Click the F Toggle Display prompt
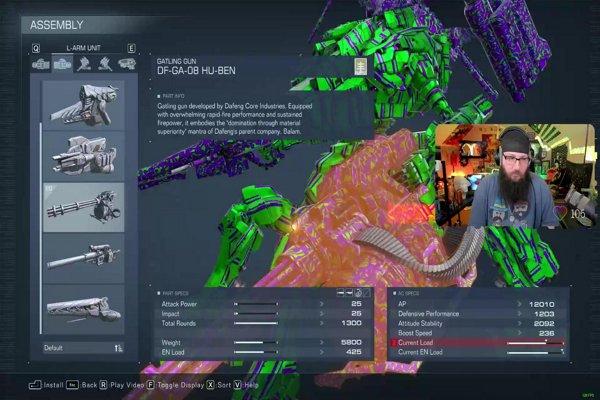Viewport: 600px width, 400px height. coord(175,385)
